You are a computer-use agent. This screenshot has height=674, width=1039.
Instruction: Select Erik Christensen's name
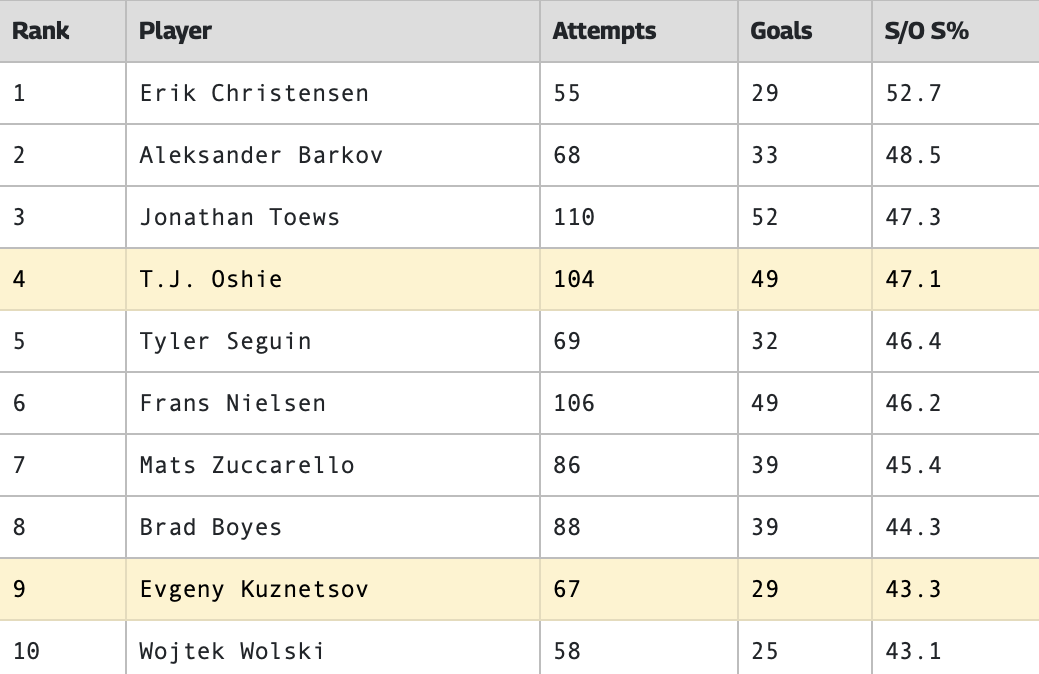tap(254, 93)
